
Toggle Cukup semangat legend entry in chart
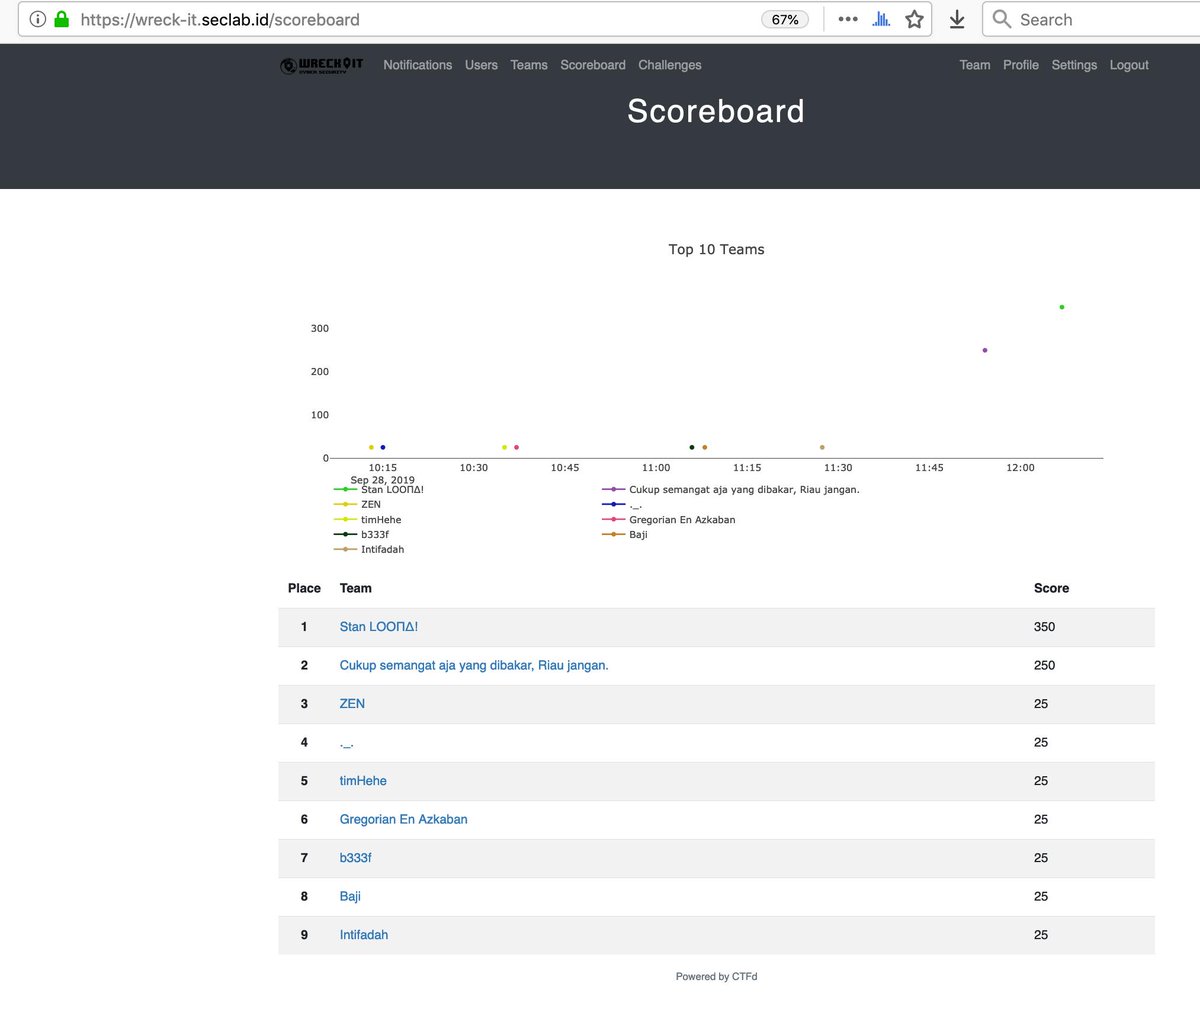[730, 490]
